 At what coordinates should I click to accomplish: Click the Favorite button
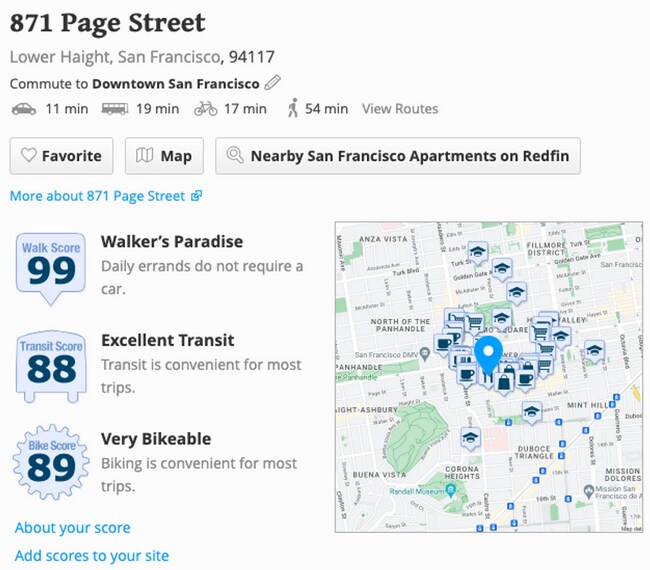61,156
